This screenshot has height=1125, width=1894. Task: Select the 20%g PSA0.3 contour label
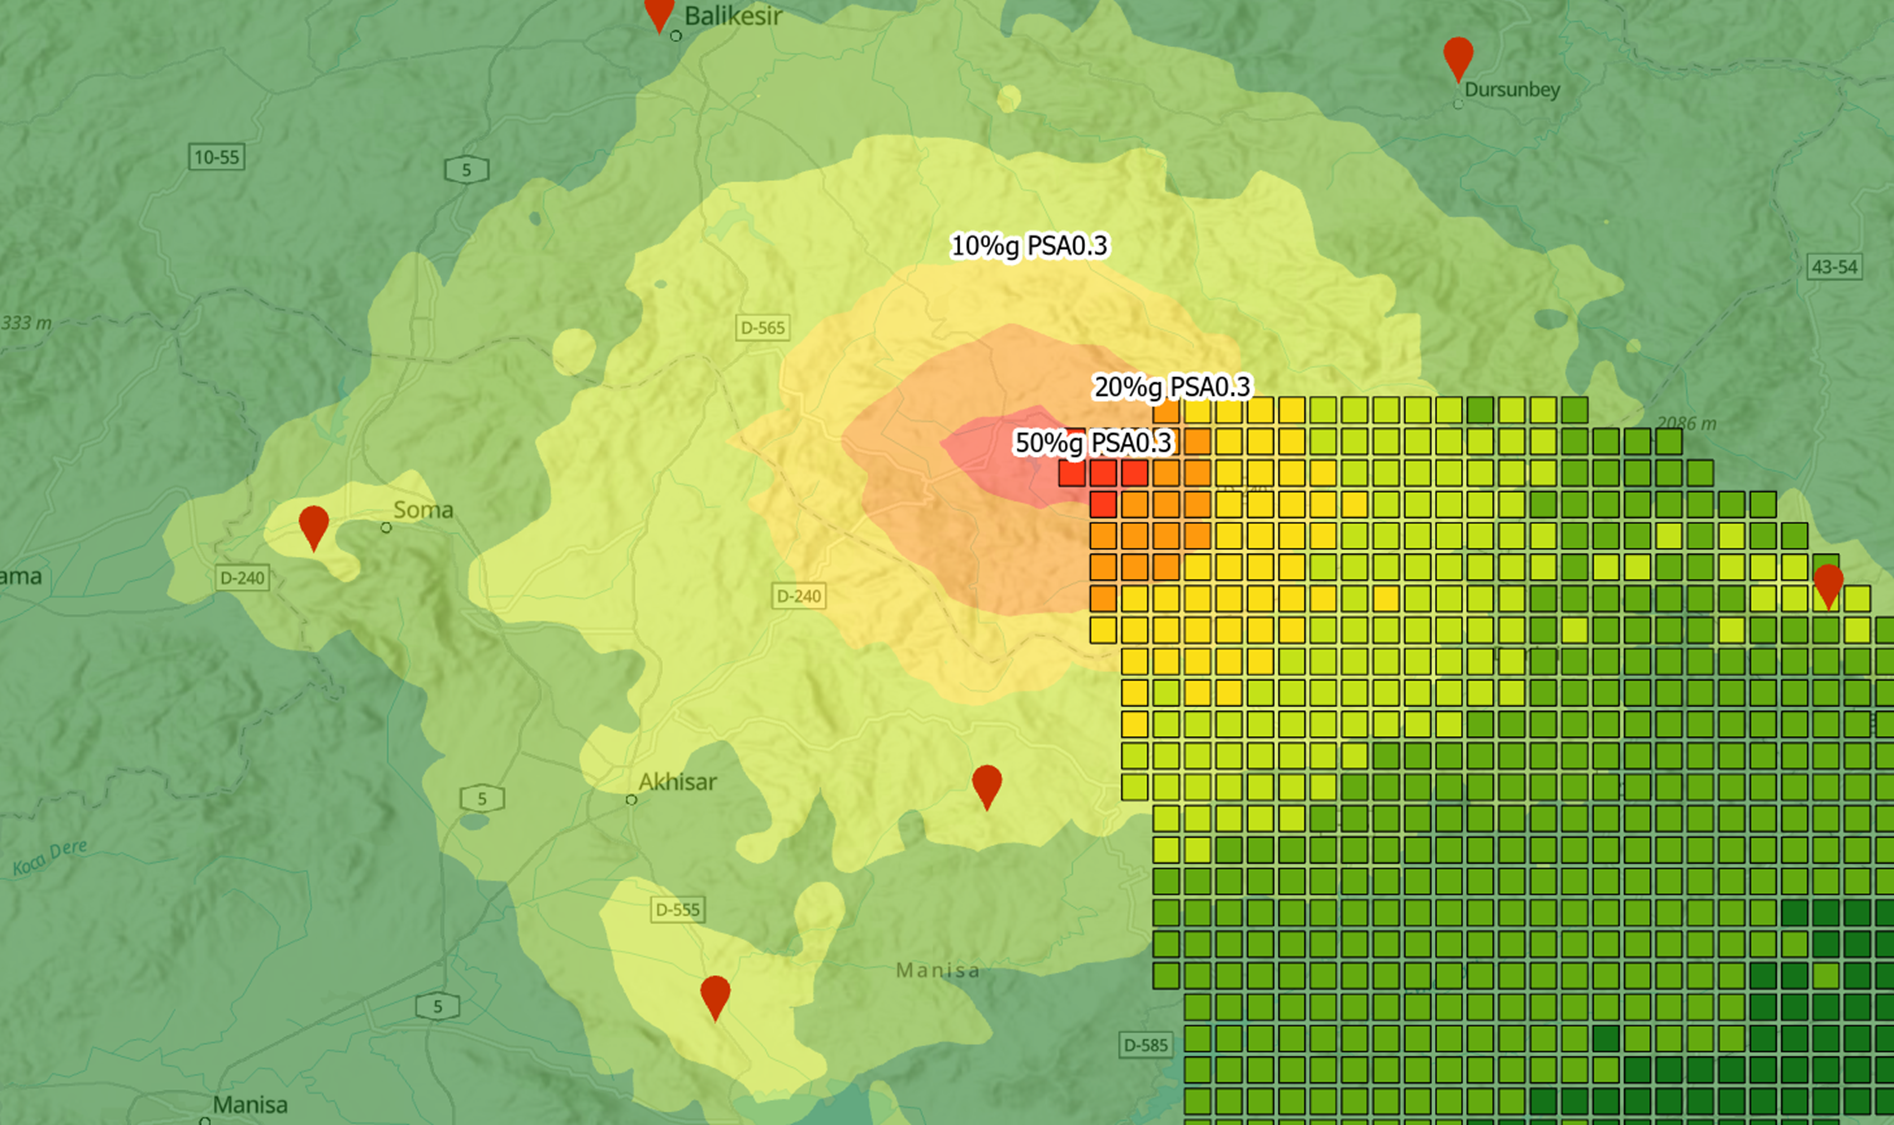[1171, 387]
